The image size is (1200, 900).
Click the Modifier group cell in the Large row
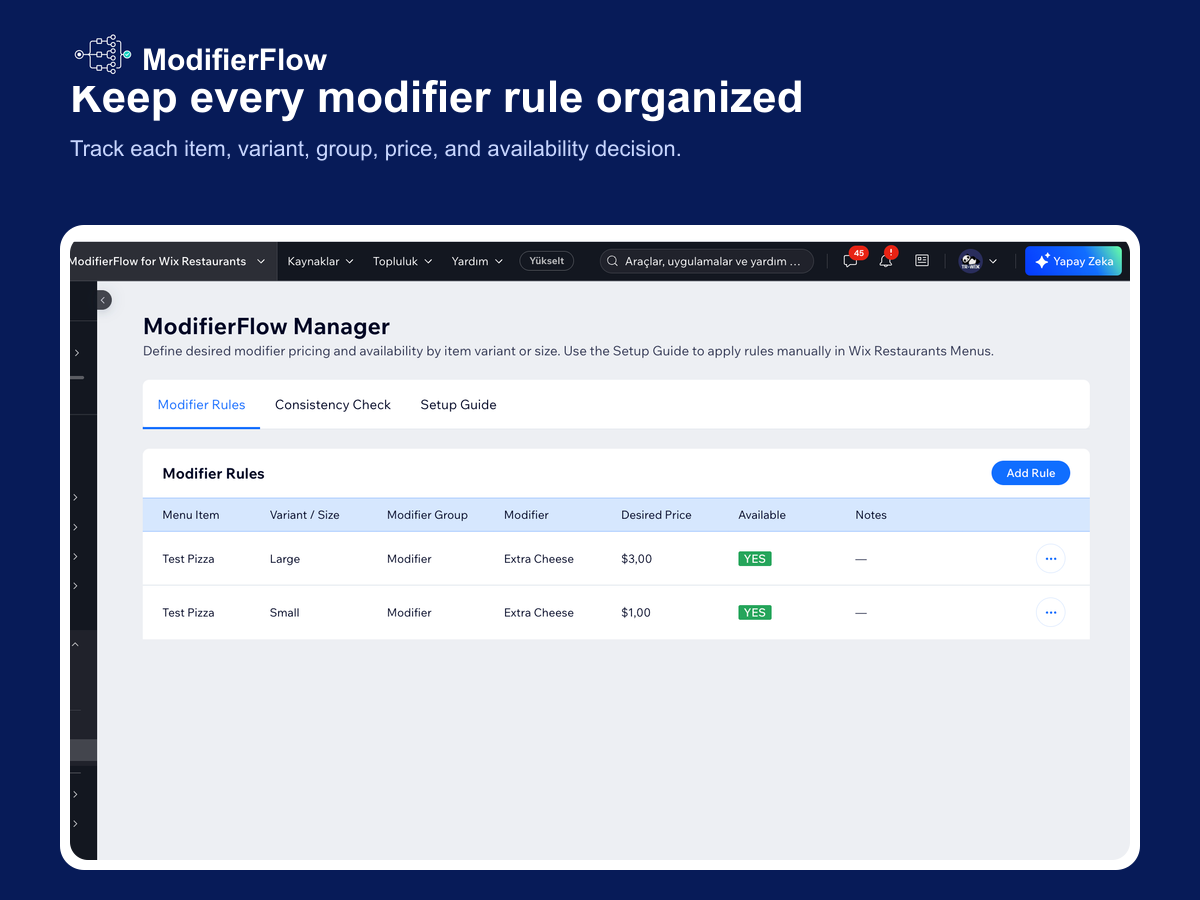[x=409, y=559]
